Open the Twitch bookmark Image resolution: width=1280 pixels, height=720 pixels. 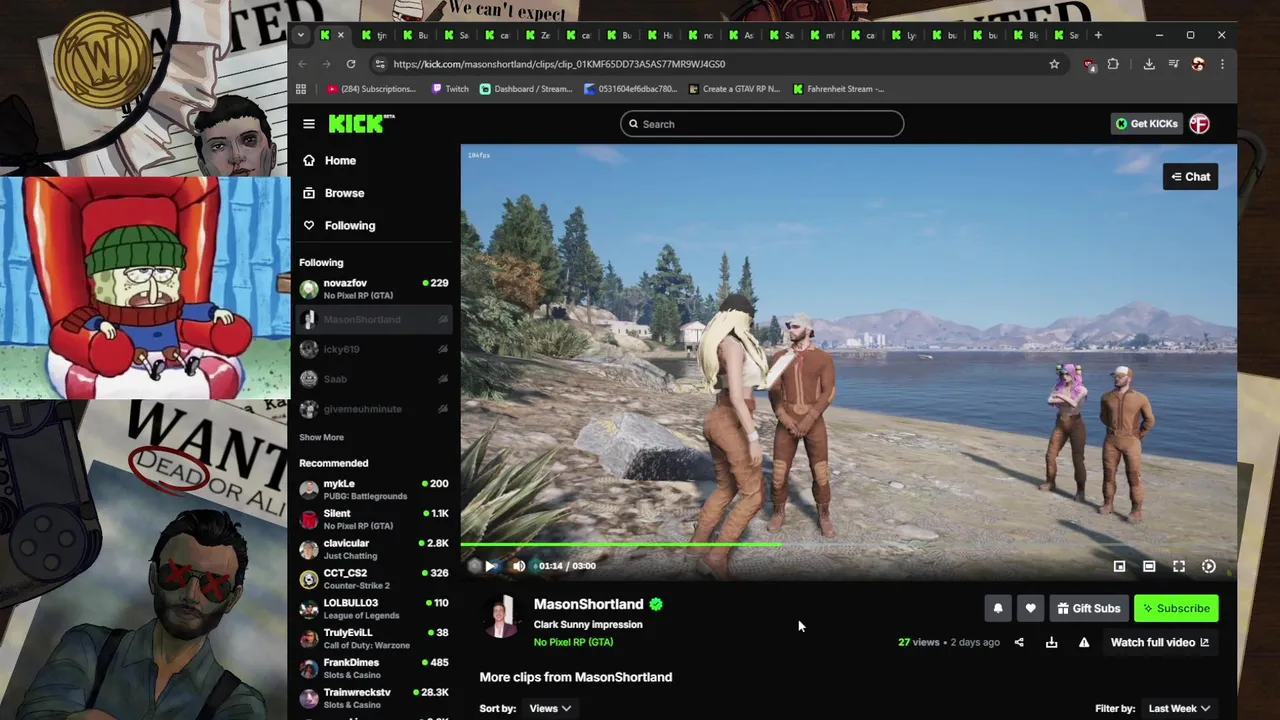(450, 89)
